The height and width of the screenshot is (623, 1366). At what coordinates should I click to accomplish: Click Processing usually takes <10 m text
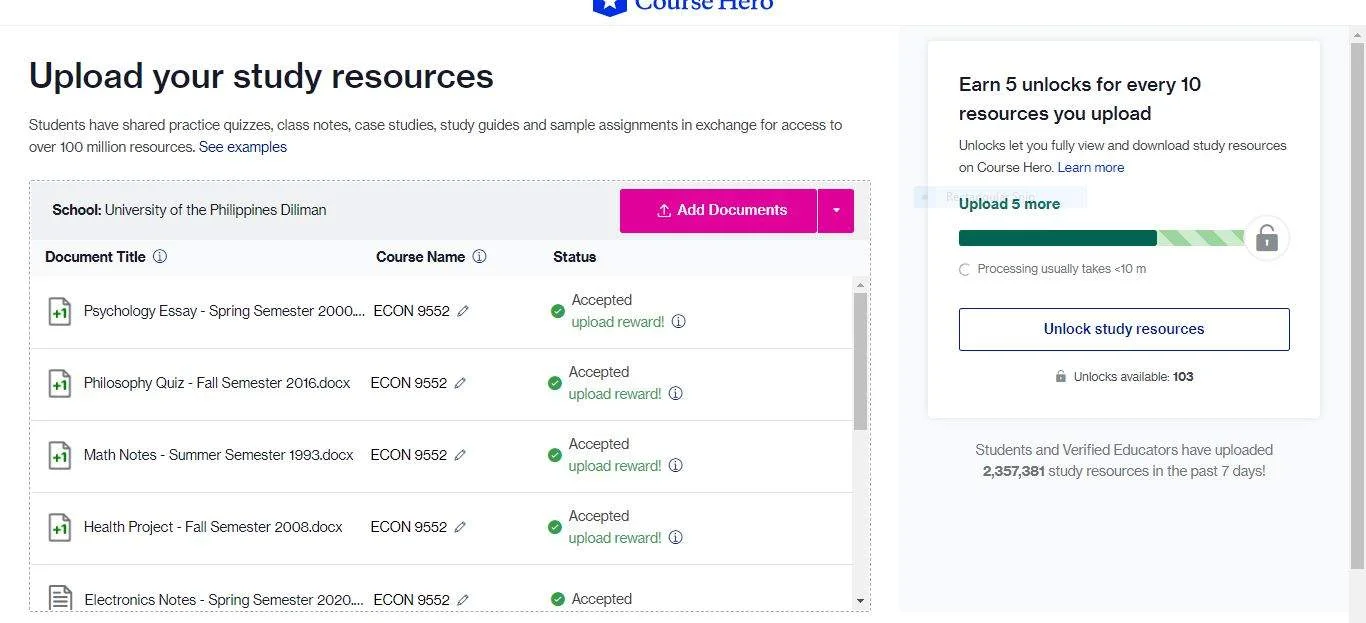tap(1061, 269)
